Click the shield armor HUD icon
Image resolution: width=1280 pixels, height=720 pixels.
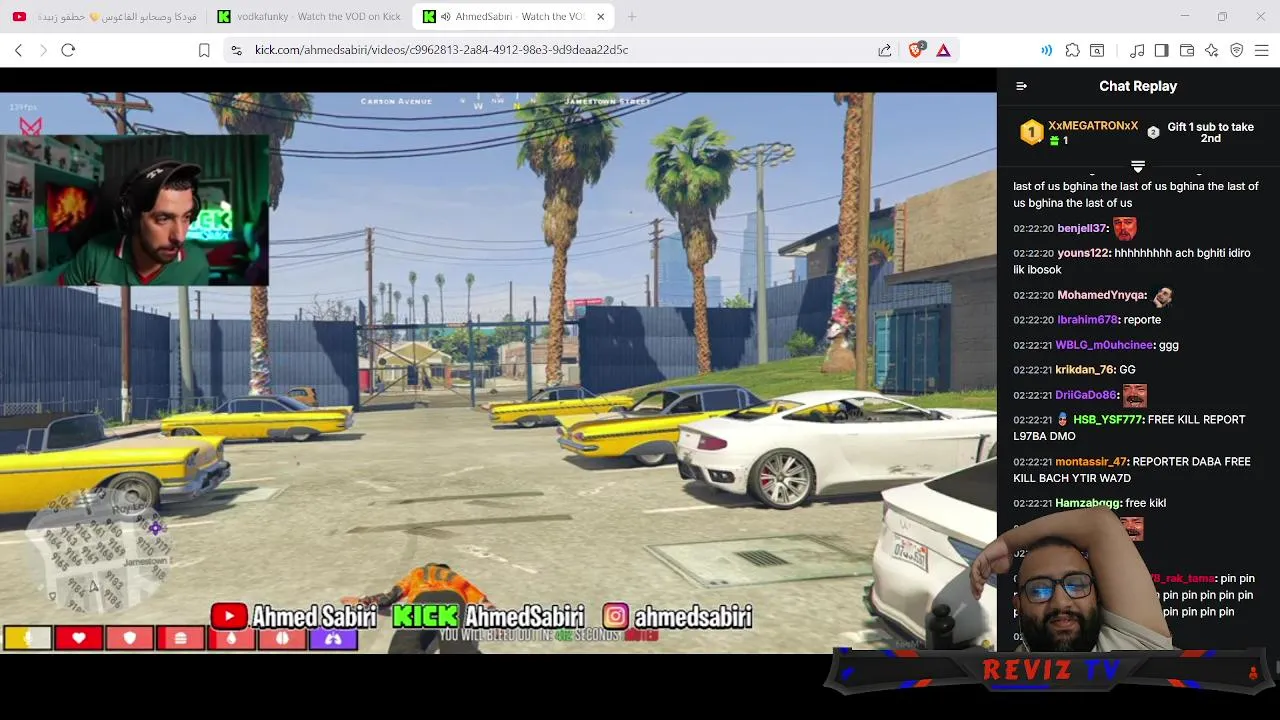130,638
